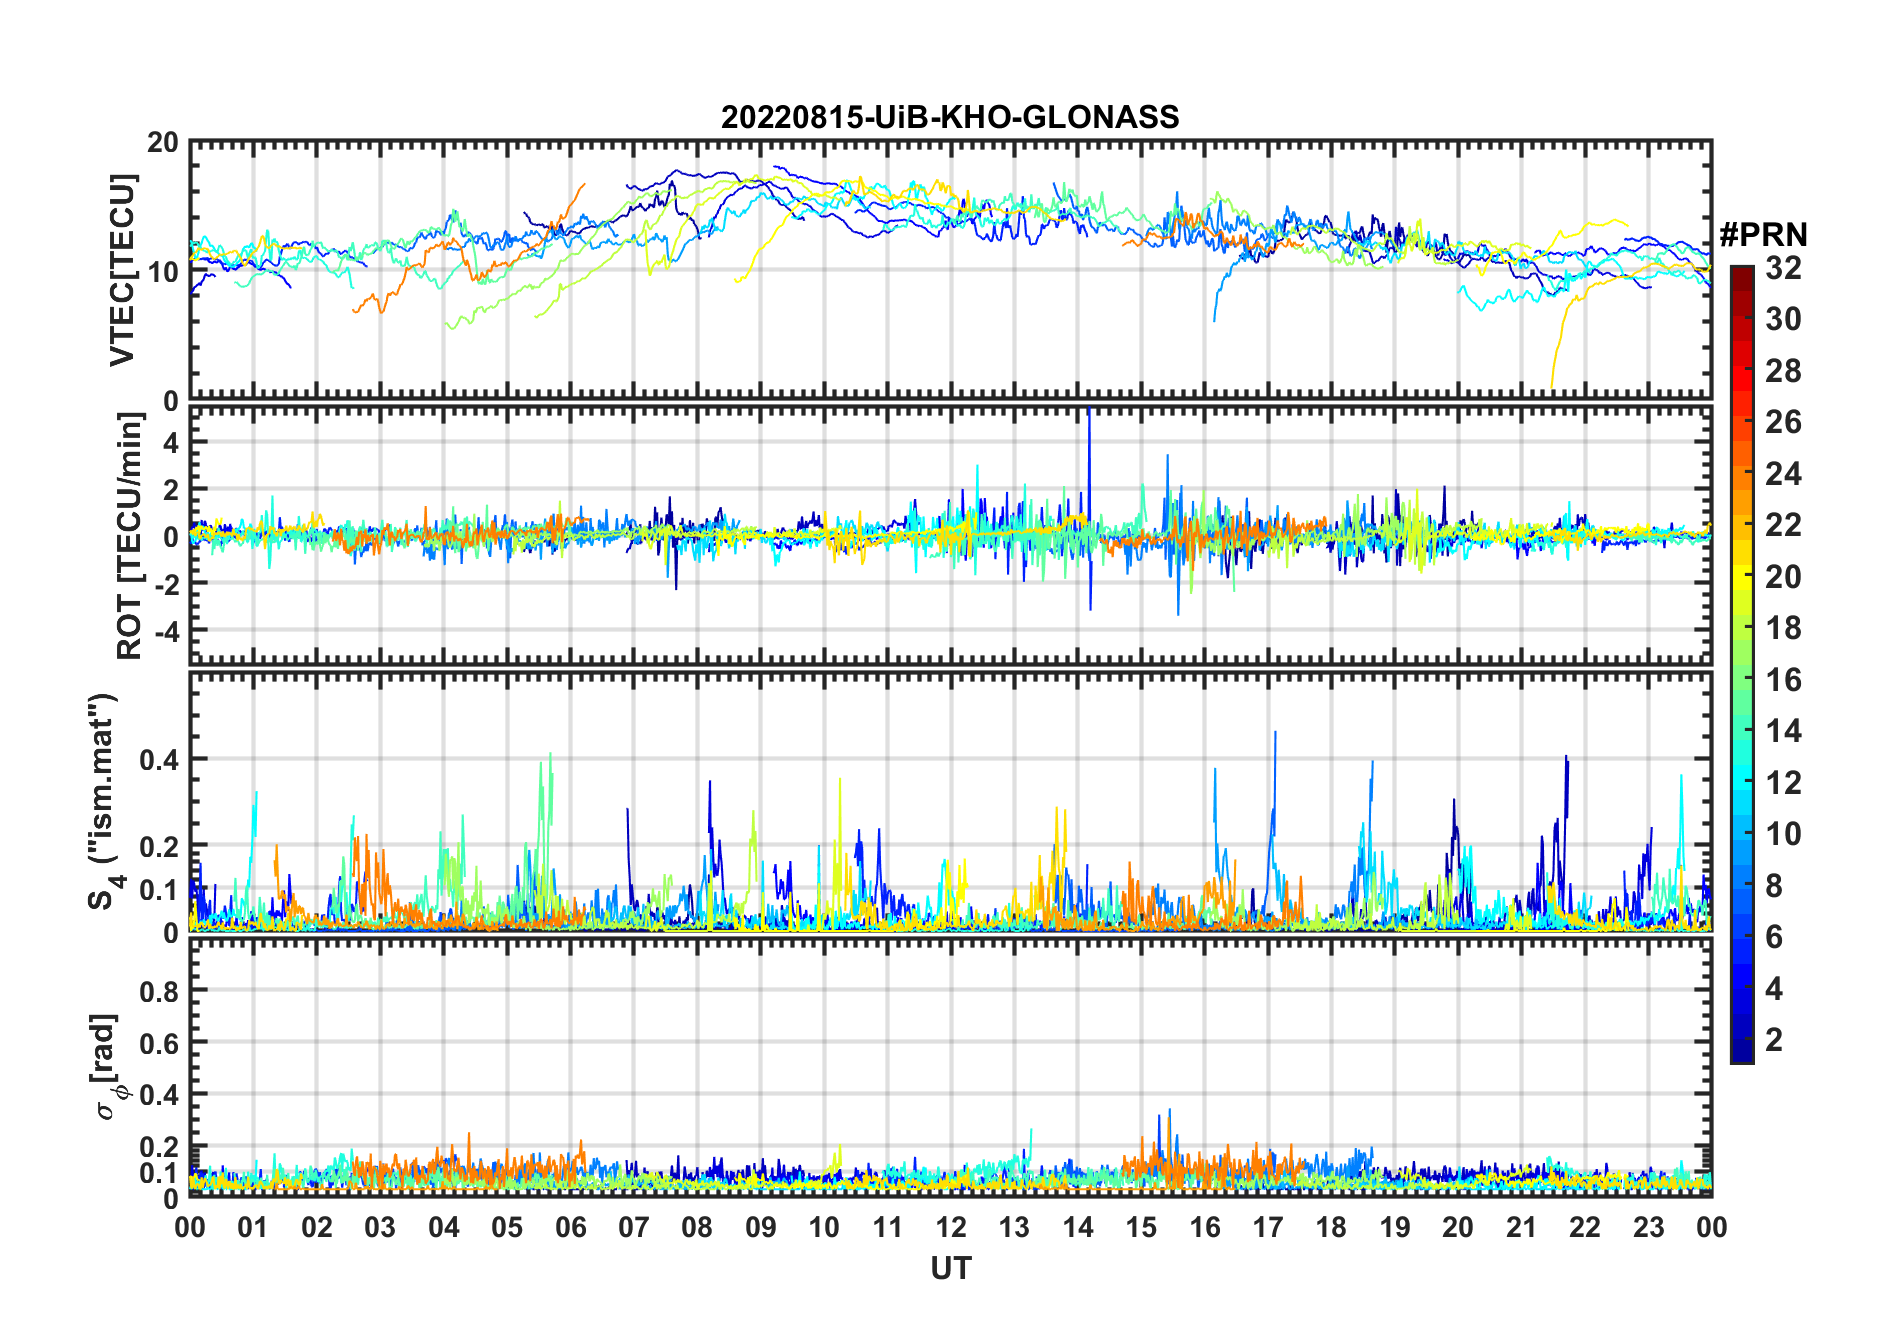Click the colorbar tick label 30
Screen dimensions: 1902x1330
tap(1783, 319)
